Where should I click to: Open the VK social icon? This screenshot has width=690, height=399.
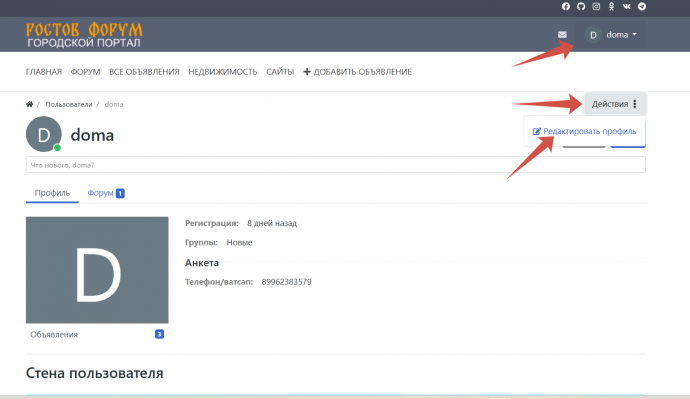(627, 7)
